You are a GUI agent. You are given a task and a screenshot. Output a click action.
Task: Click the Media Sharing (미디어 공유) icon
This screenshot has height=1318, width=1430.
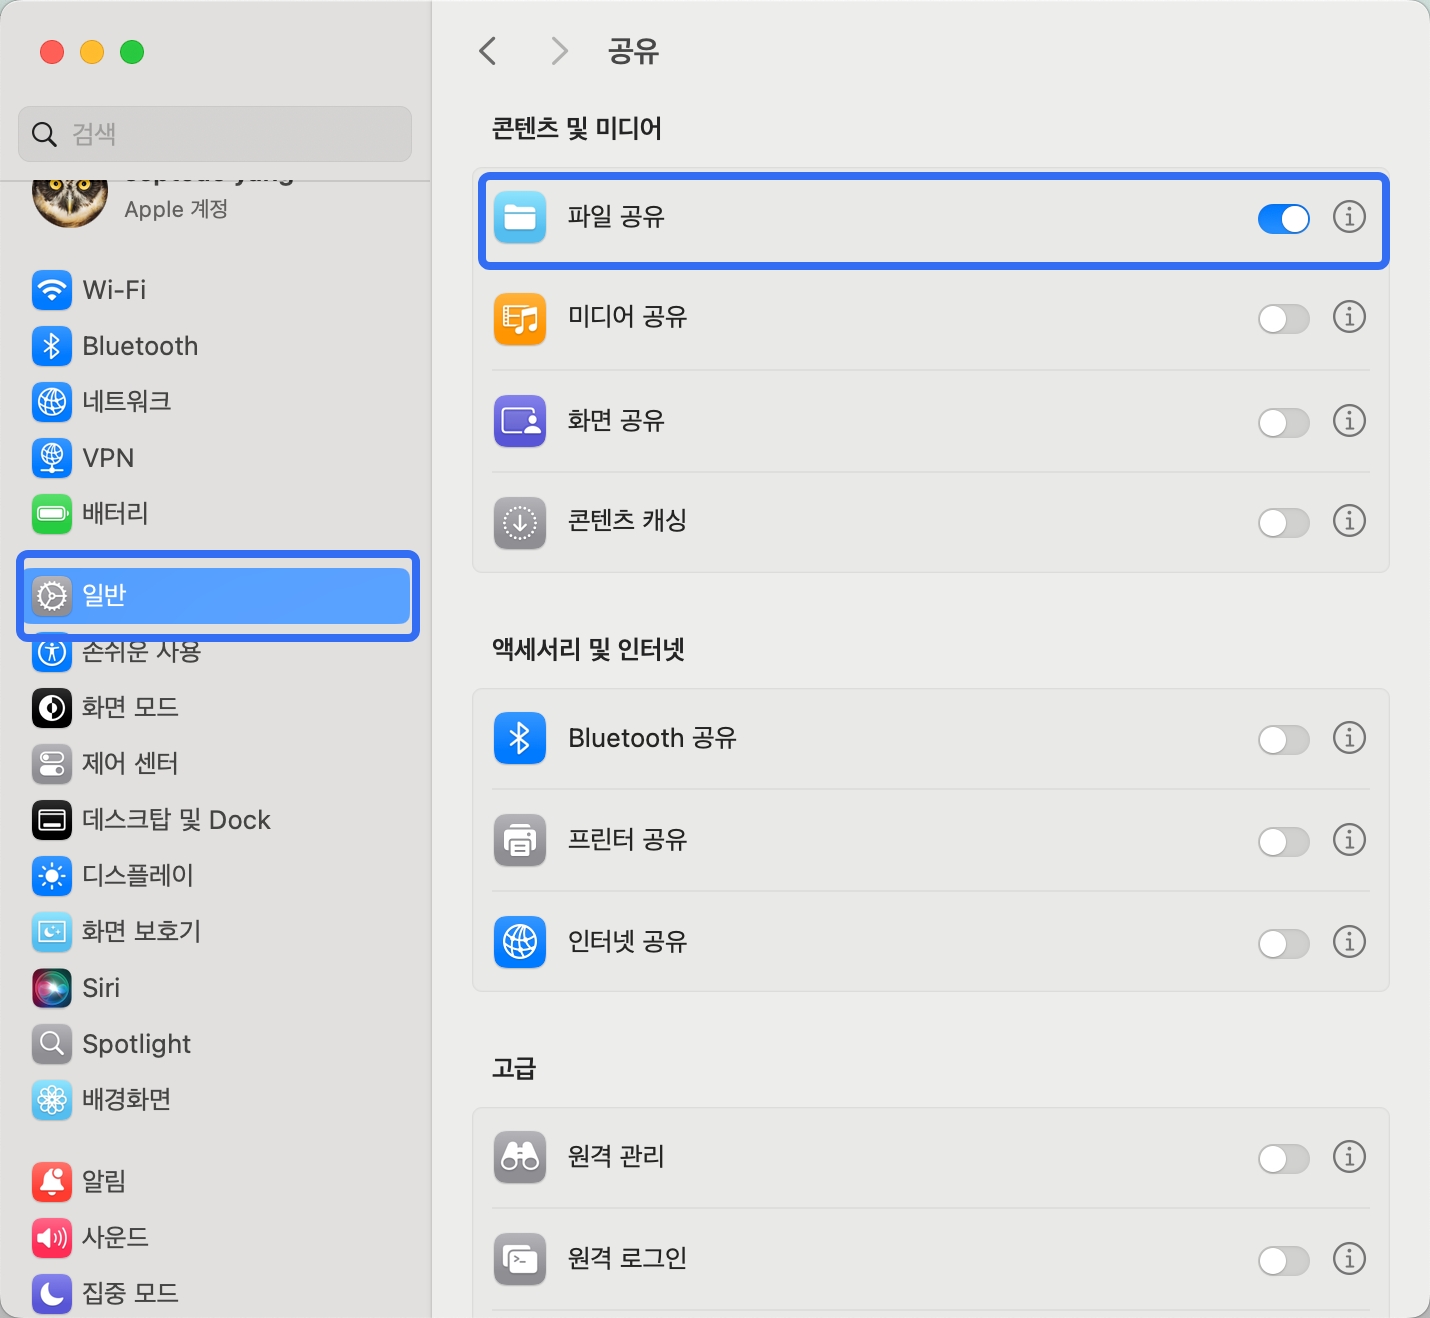(520, 319)
